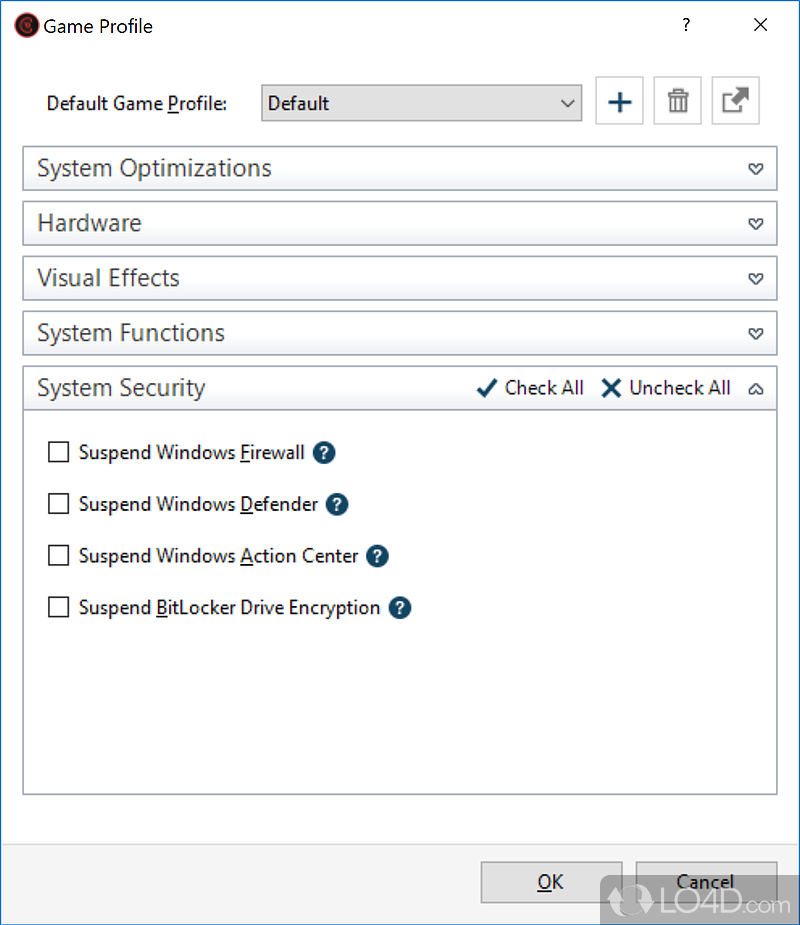This screenshot has width=800, height=925.
Task: Click the add new profile plus icon
Action: pos(620,102)
